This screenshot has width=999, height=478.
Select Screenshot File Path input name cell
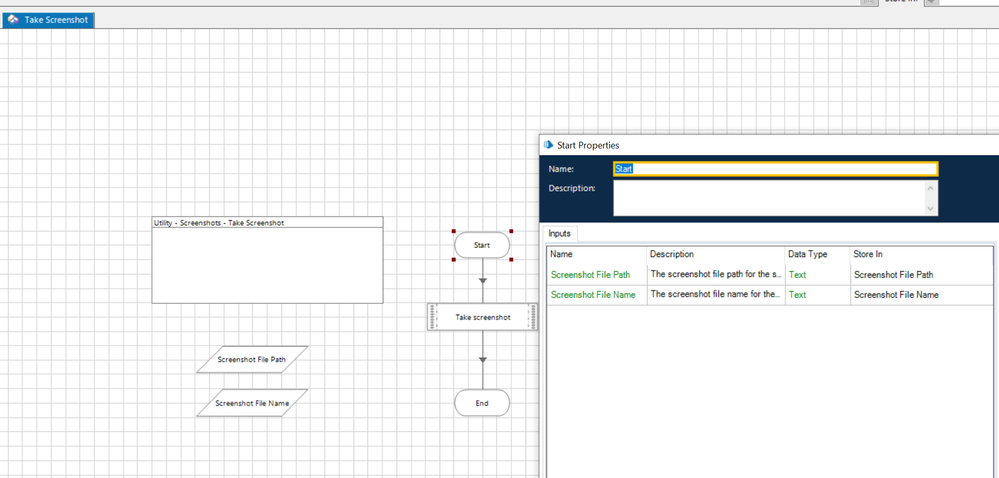pyautogui.click(x=590, y=274)
